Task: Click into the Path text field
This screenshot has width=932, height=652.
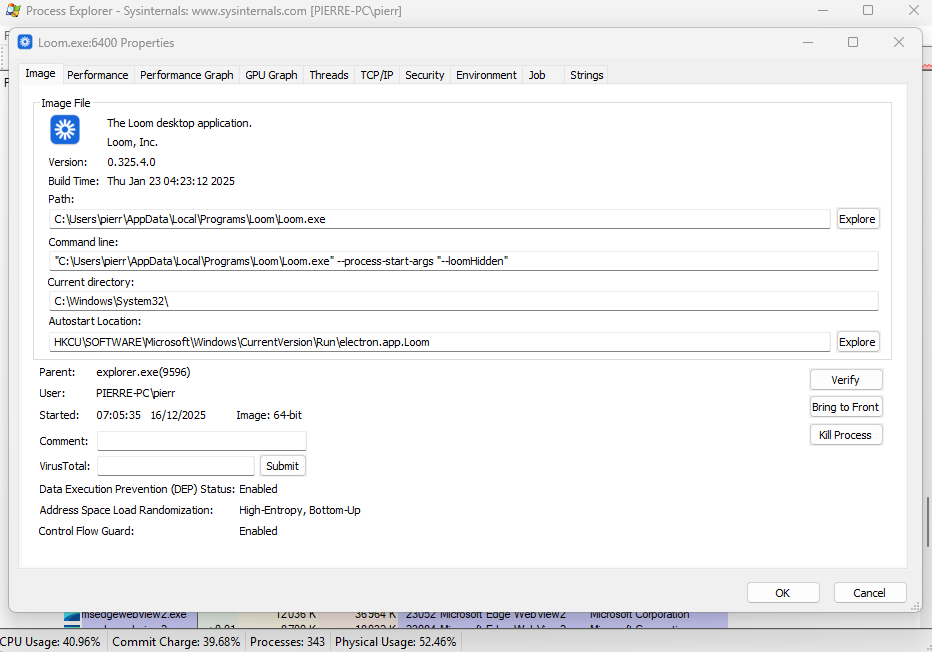Action: click(x=439, y=219)
